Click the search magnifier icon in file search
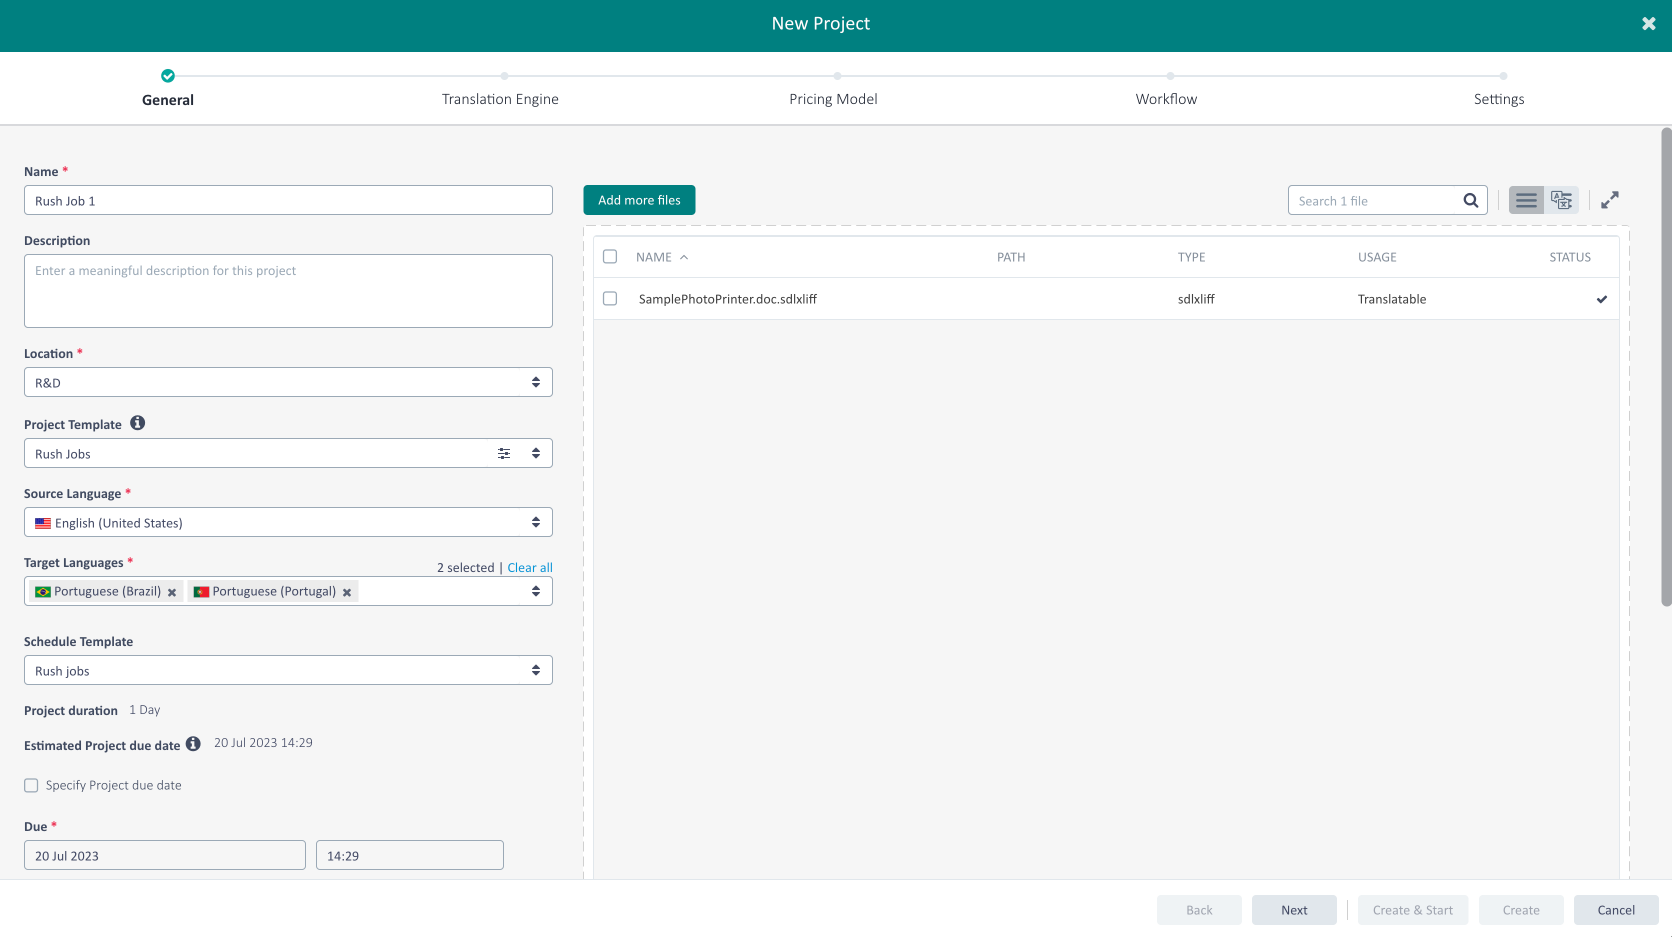Screen dimensions: 1672x937 click(x=1470, y=201)
